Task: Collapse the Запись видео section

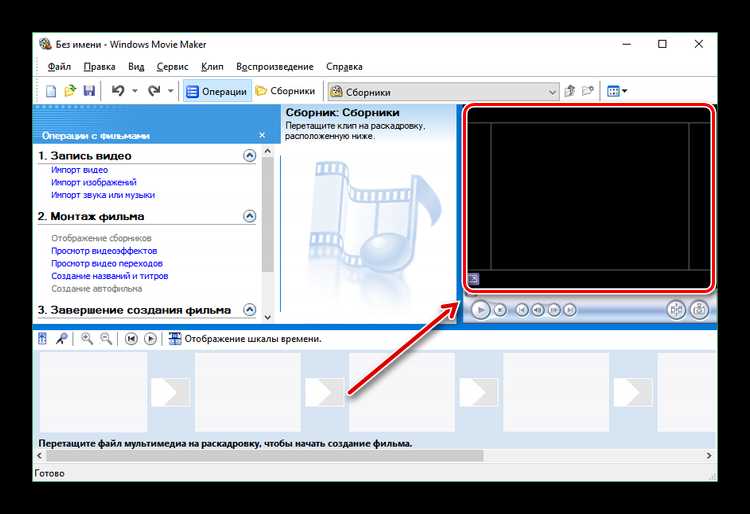Action: click(249, 155)
